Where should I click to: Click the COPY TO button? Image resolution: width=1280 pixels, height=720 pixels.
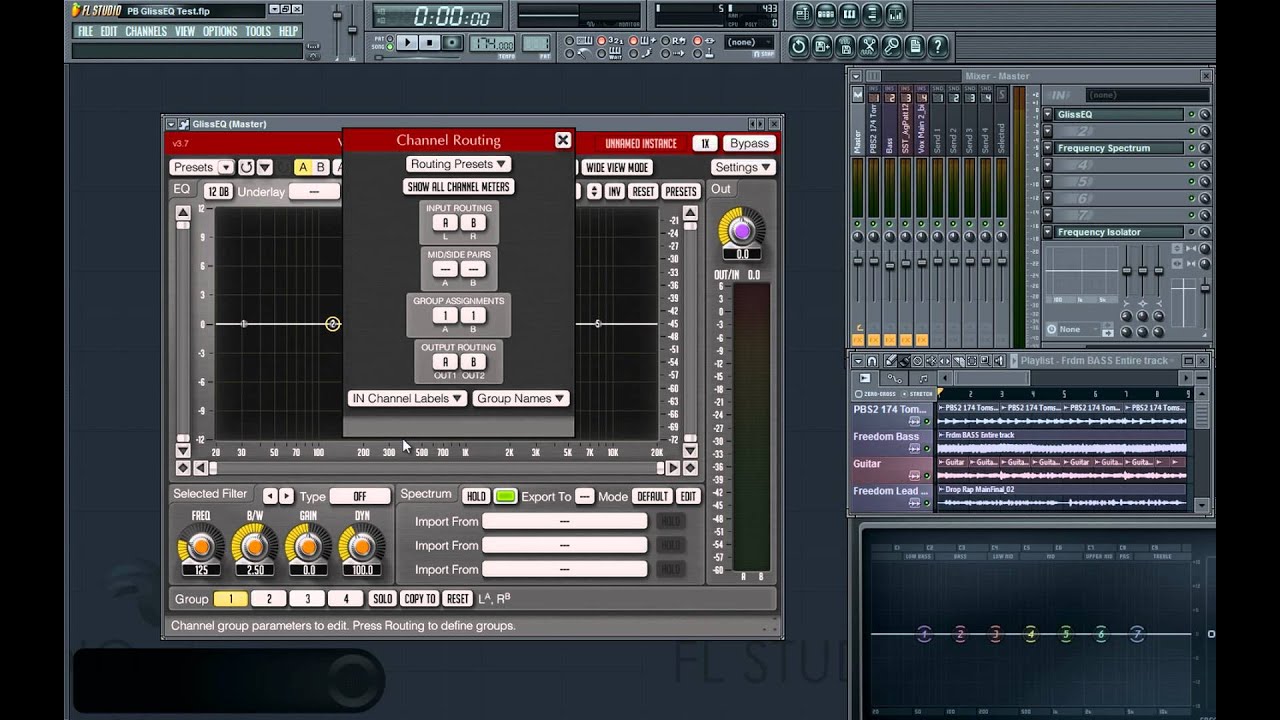coord(419,599)
